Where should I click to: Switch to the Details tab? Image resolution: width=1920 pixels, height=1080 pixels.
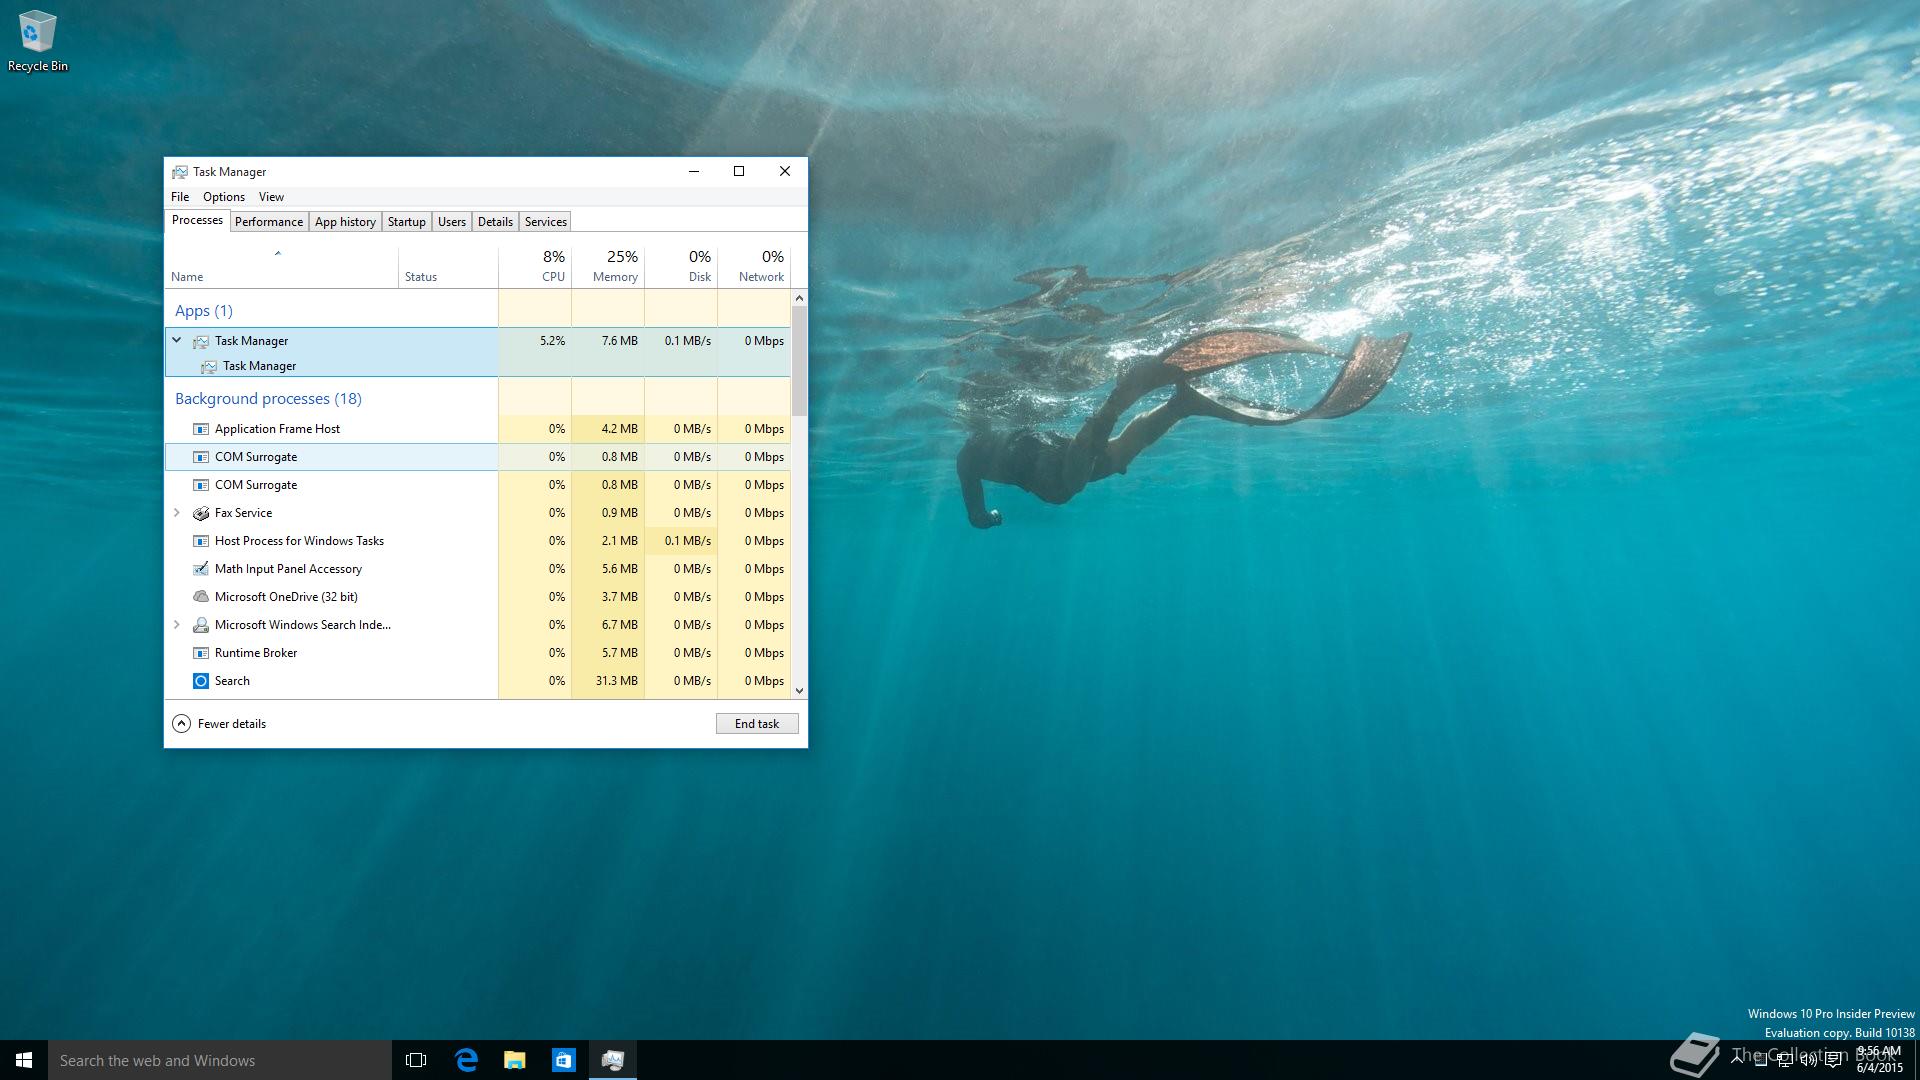[495, 222]
